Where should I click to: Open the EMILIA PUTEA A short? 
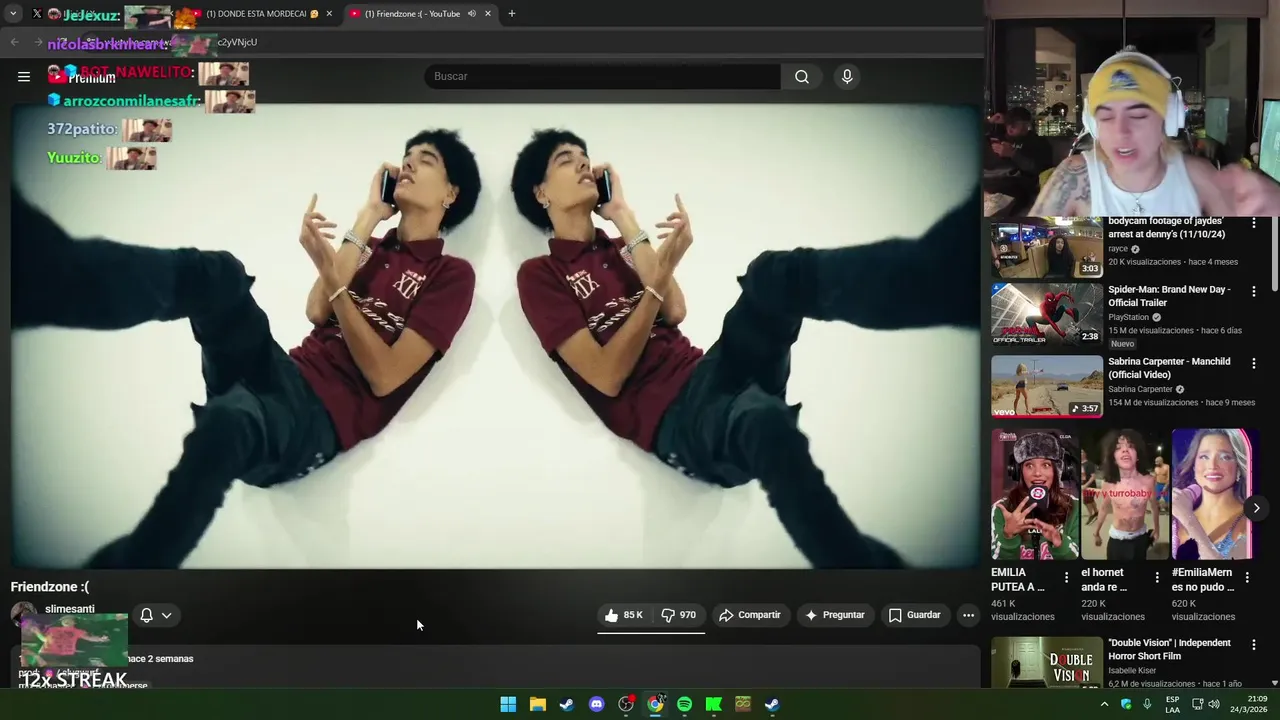(1035, 494)
